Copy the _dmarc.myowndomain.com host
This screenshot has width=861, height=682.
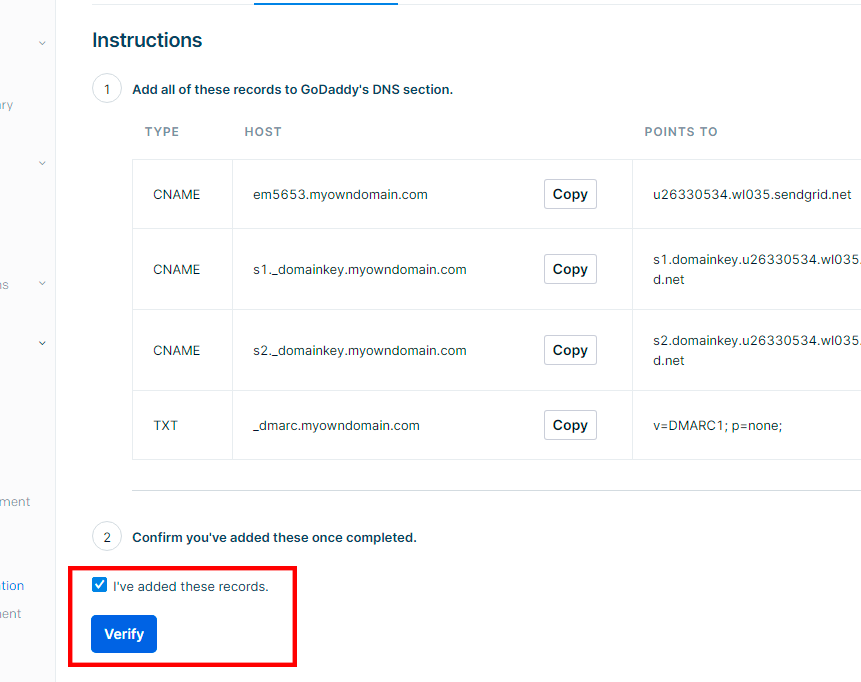coord(570,425)
